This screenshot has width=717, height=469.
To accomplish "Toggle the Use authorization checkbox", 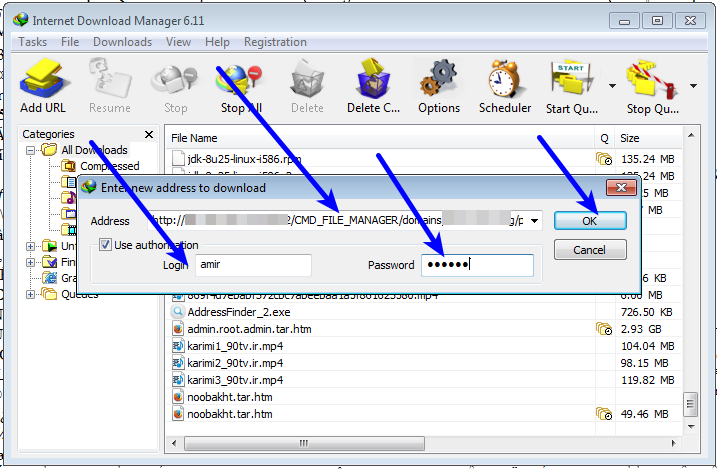I will click(x=105, y=245).
